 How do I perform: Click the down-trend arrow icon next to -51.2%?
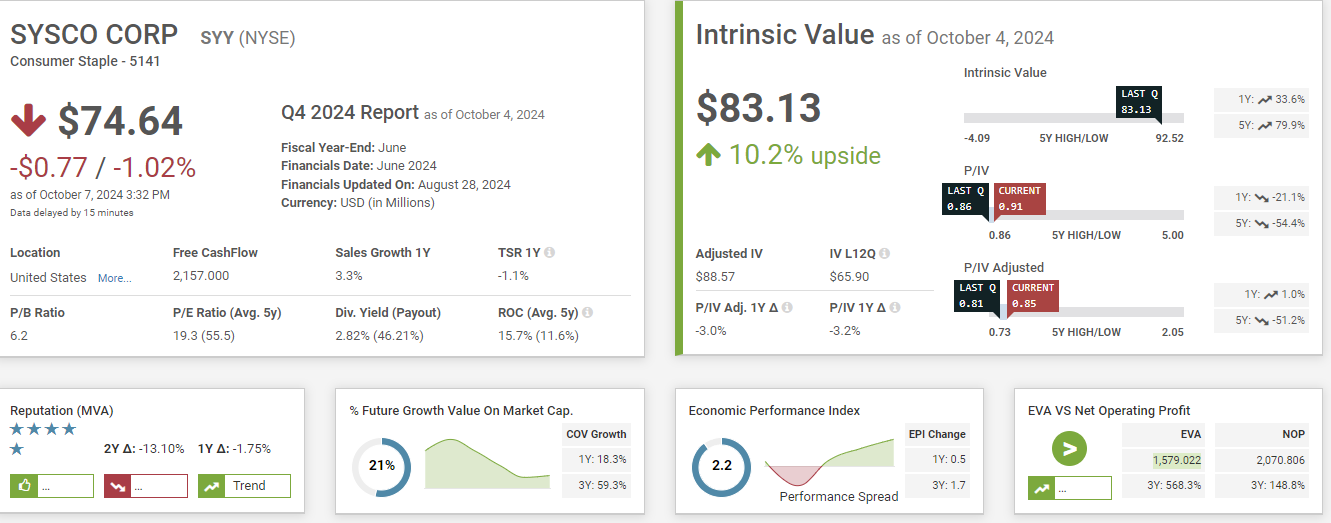click(x=1262, y=321)
